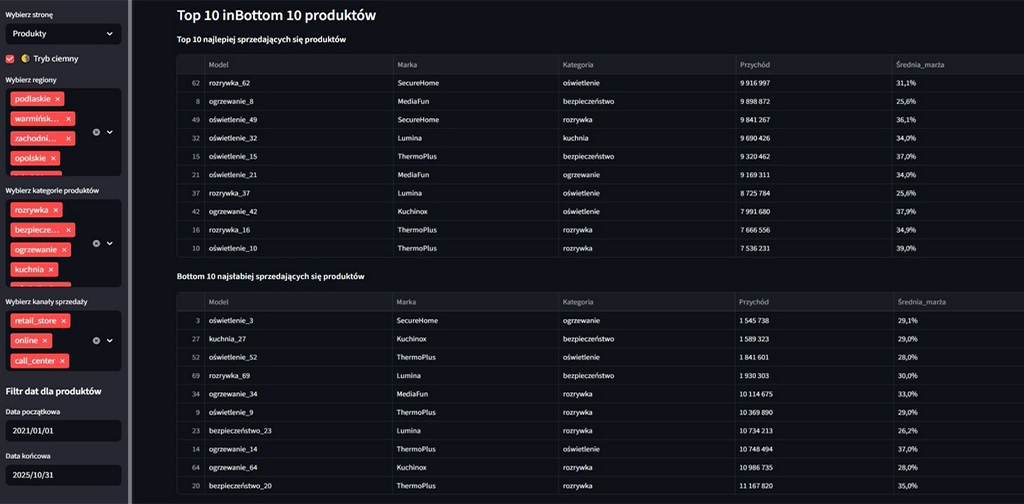1024x504 pixels.
Task: Toggle the Tryb ciemny checkbox
Action: tap(10, 59)
